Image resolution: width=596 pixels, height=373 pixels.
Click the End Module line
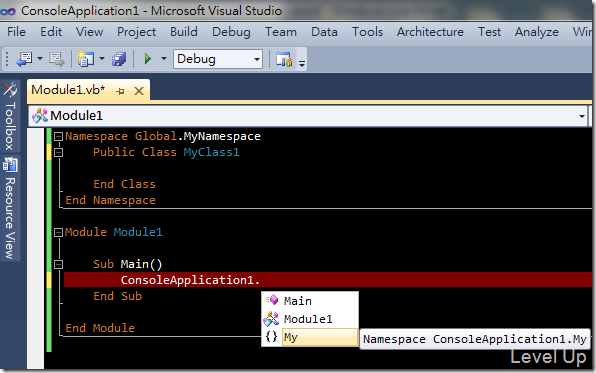100,328
